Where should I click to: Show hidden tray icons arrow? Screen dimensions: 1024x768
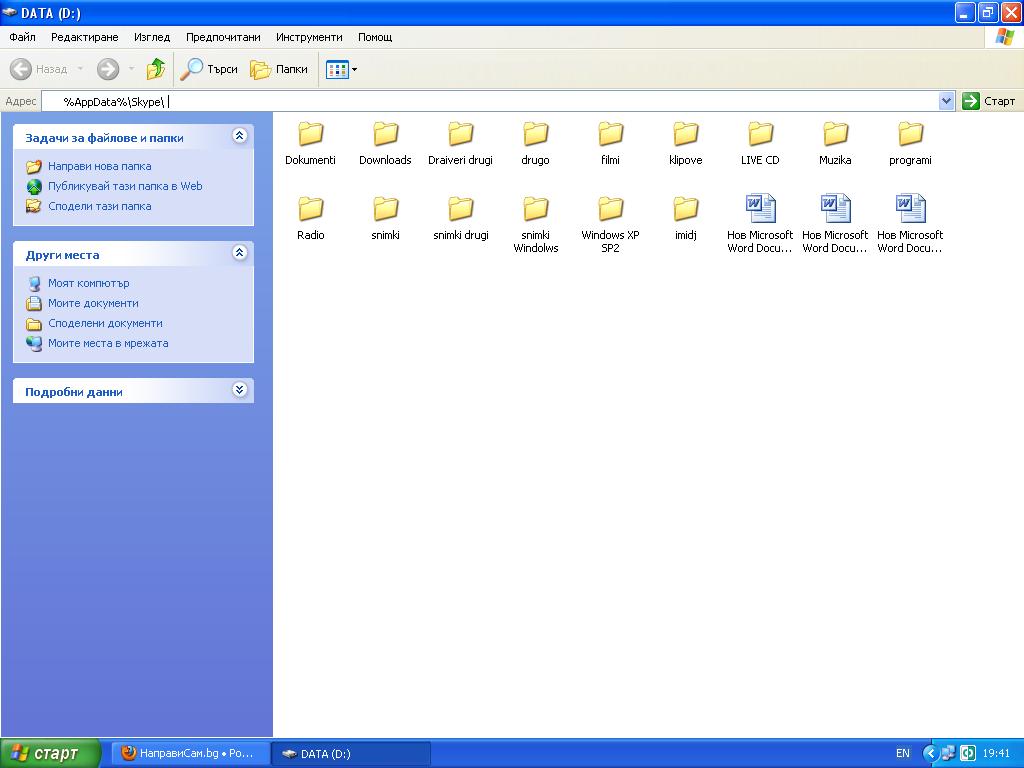click(x=930, y=754)
